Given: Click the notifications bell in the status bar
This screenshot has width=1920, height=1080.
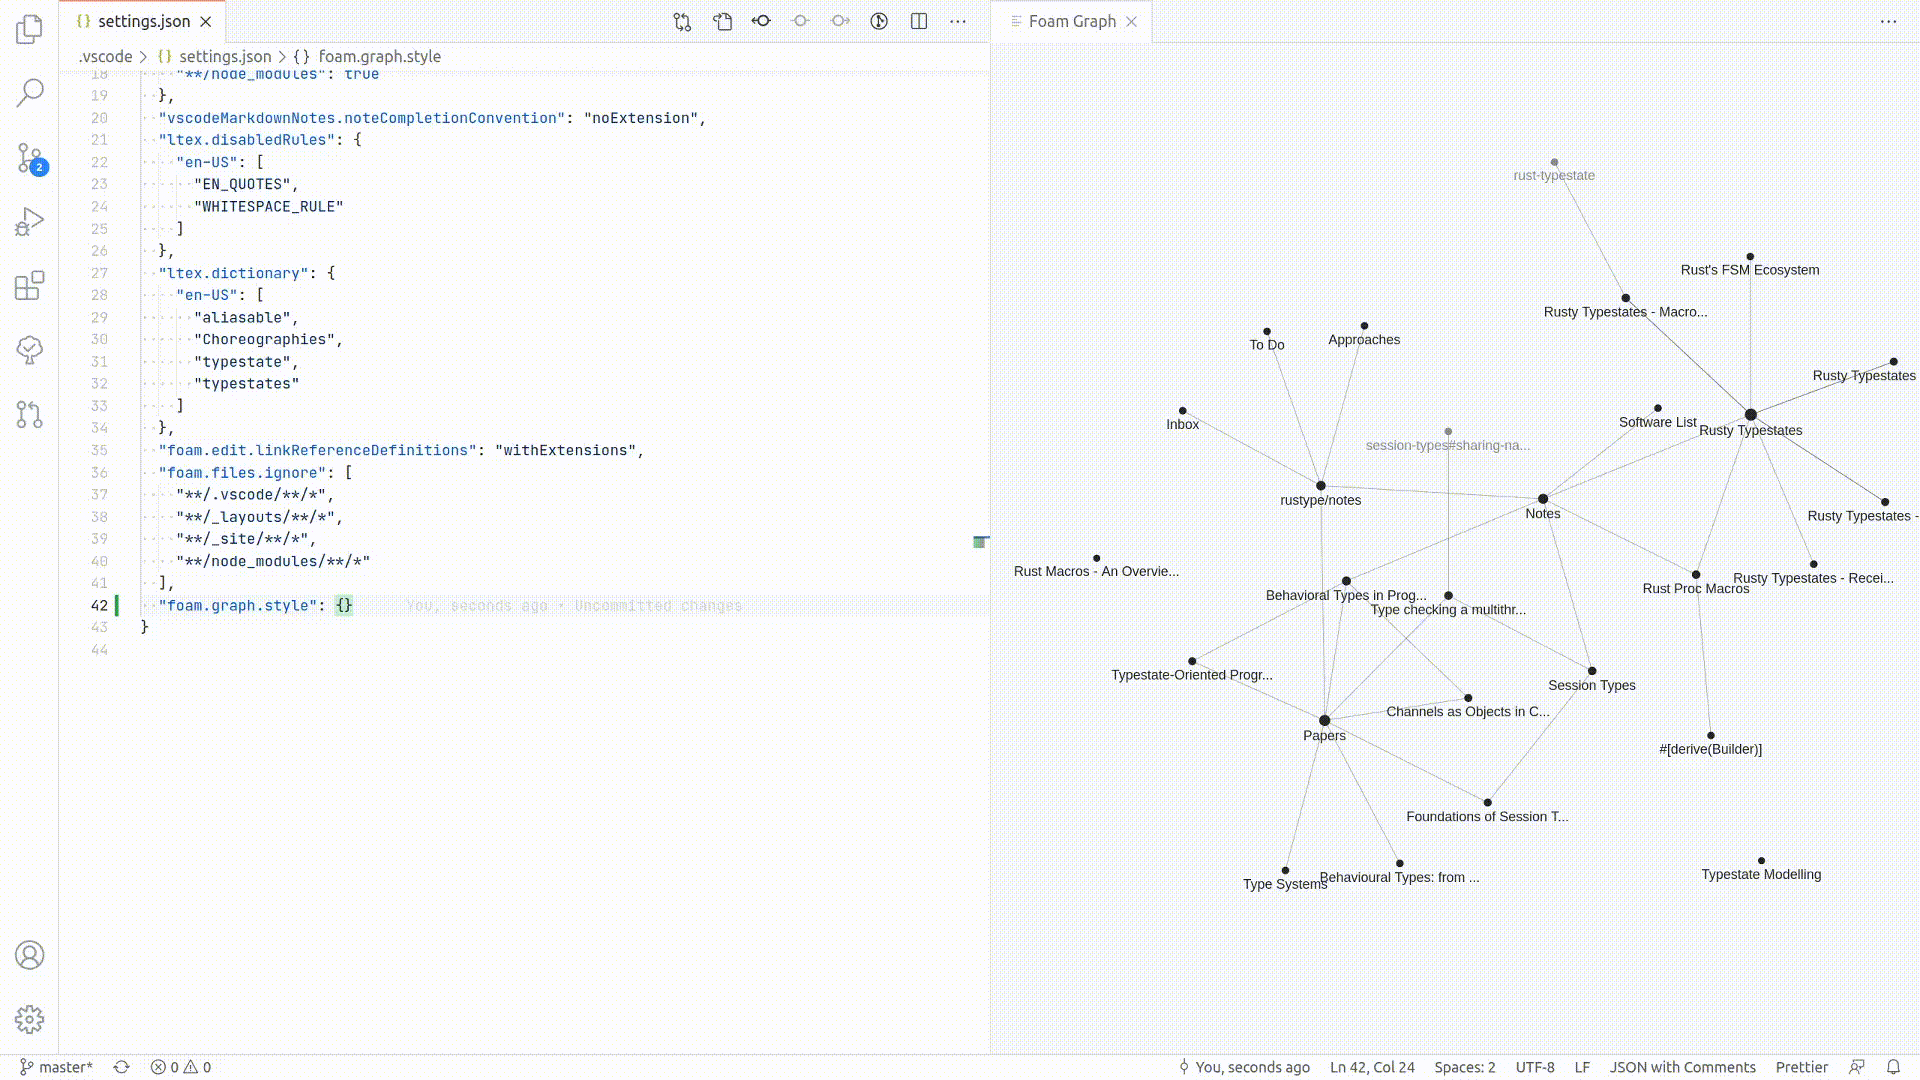Looking at the screenshot, I should click(1893, 1067).
